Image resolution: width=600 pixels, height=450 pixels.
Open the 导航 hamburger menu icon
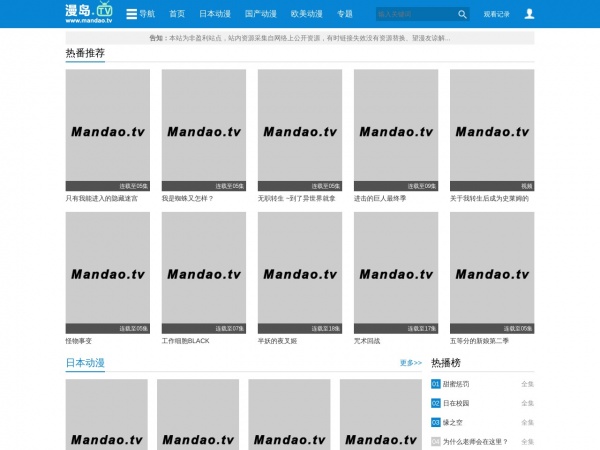coord(131,14)
